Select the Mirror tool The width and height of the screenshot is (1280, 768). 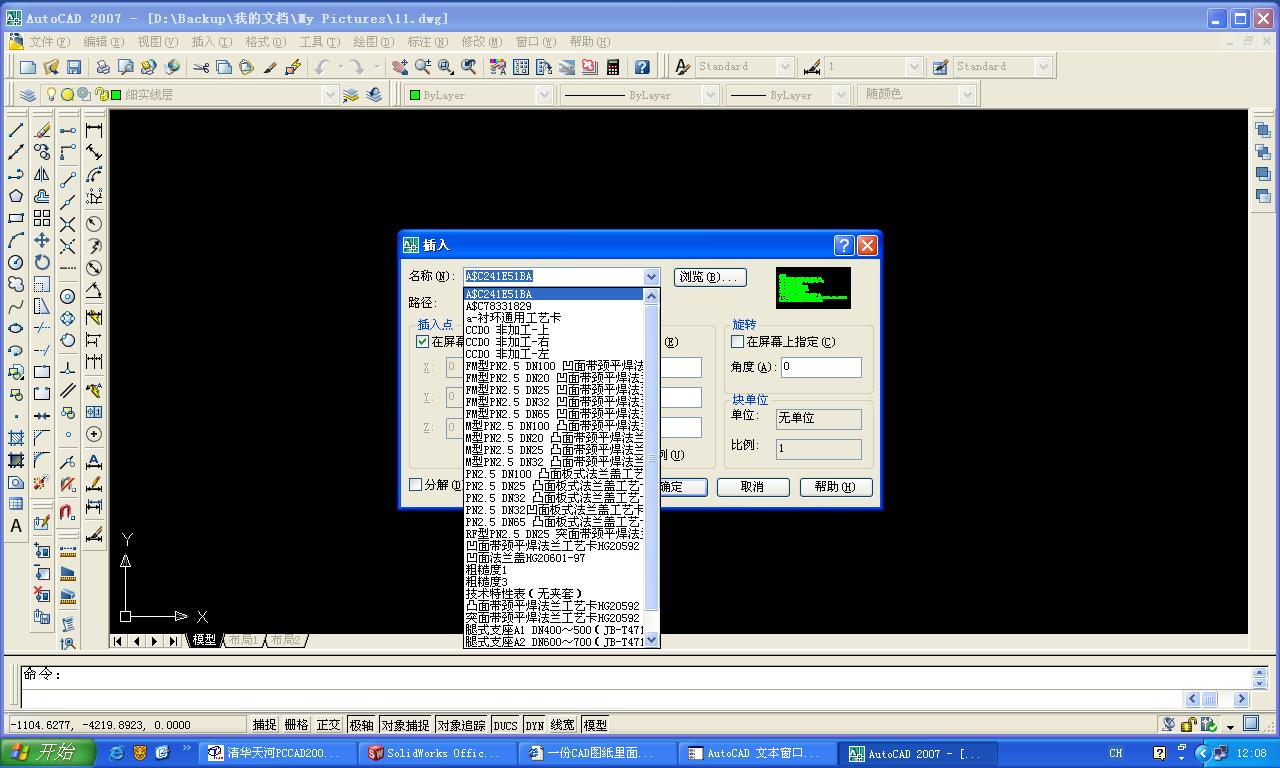coord(42,174)
